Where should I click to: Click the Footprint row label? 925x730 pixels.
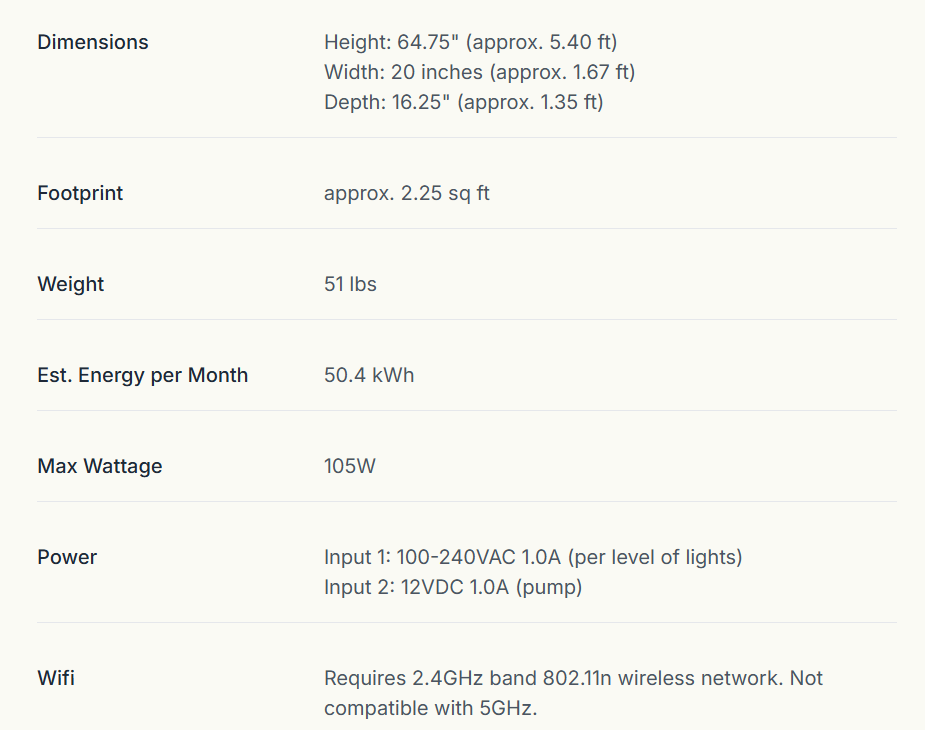80,193
